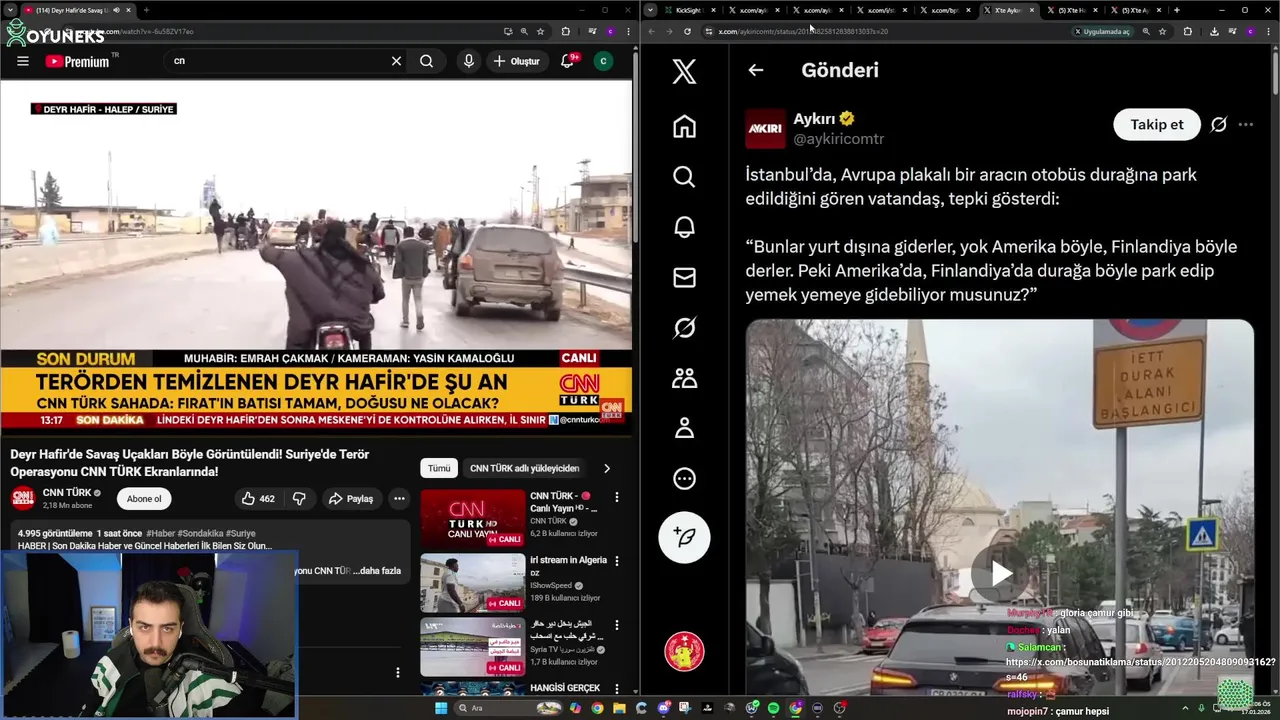Open options for CNN TÜRK Canlı Yayın
This screenshot has height=720, width=1280.
point(617,497)
